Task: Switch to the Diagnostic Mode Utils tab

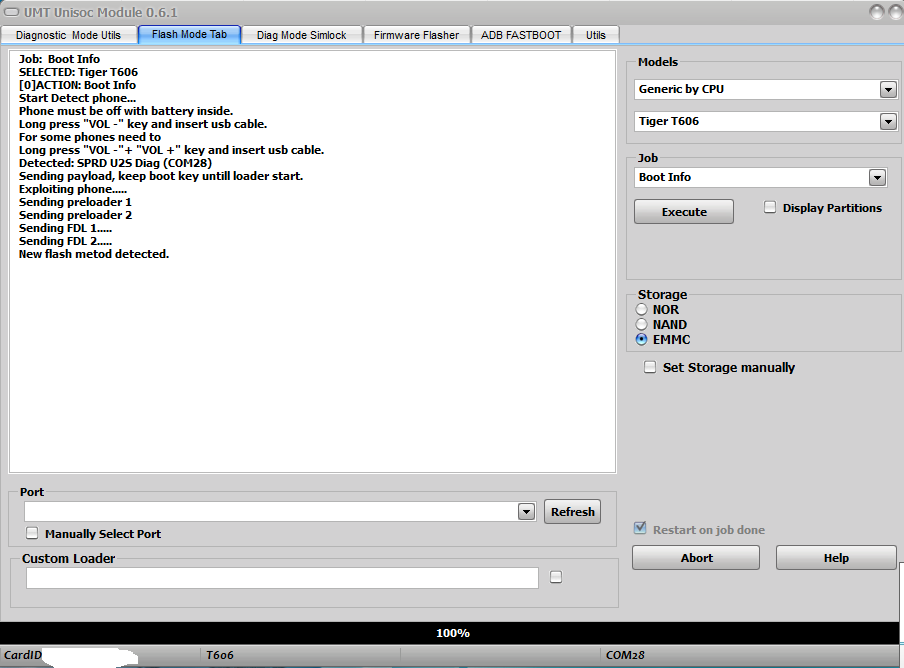Action: click(69, 35)
